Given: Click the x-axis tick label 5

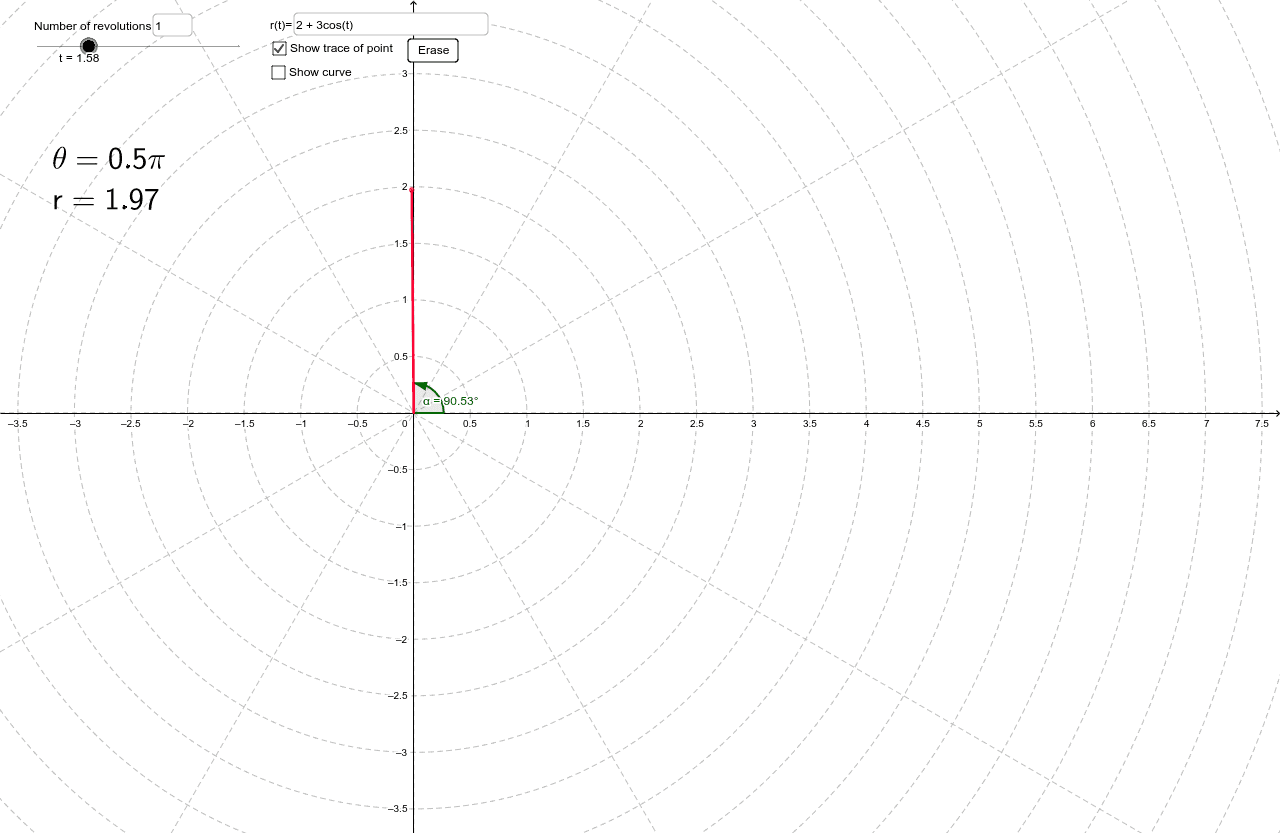Looking at the screenshot, I should 980,424.
